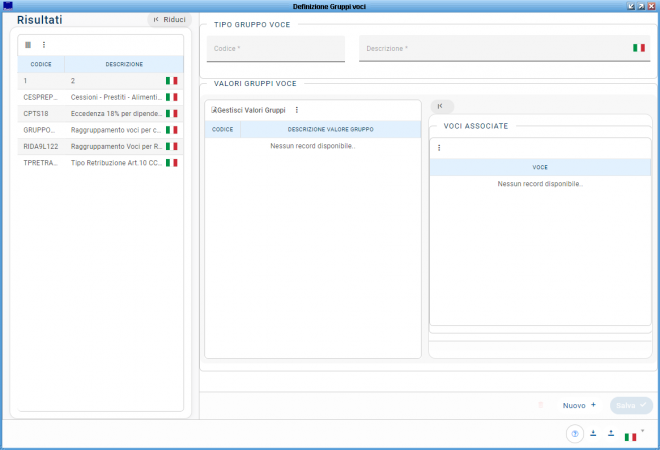660x450 pixels.
Task: Click the Salva button
Action: 631,405
